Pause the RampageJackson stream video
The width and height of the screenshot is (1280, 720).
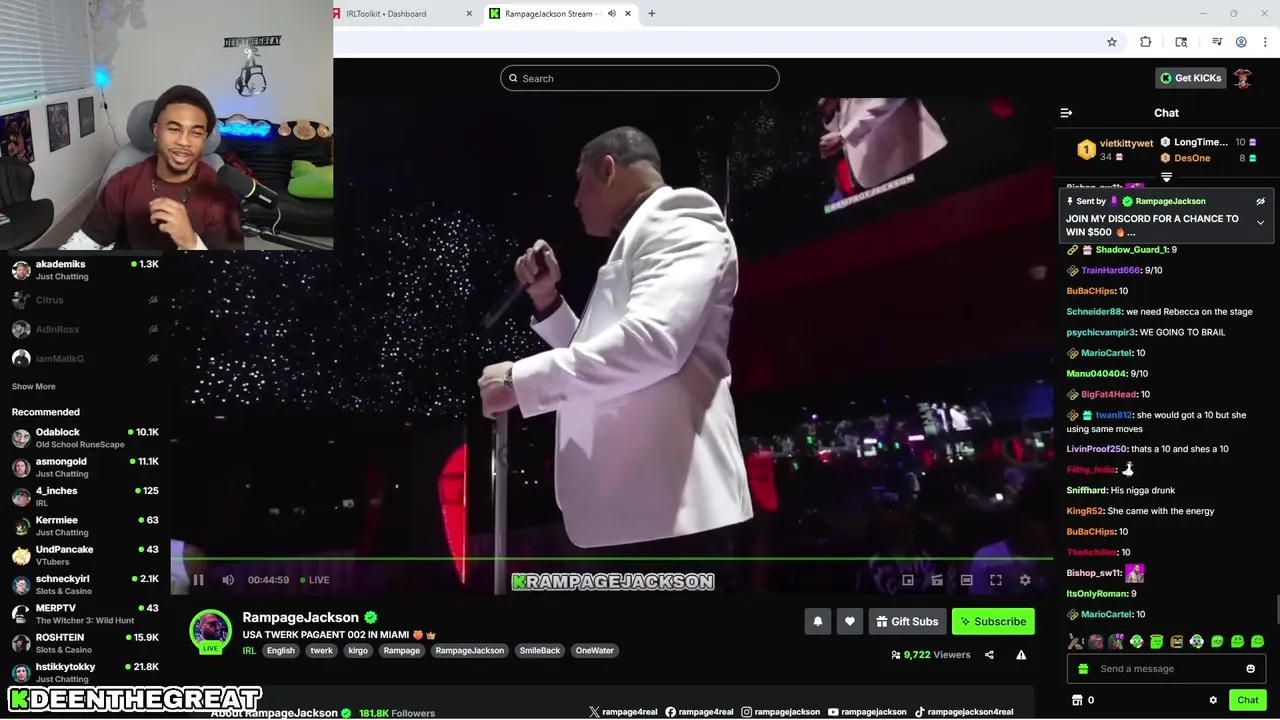(x=198, y=580)
